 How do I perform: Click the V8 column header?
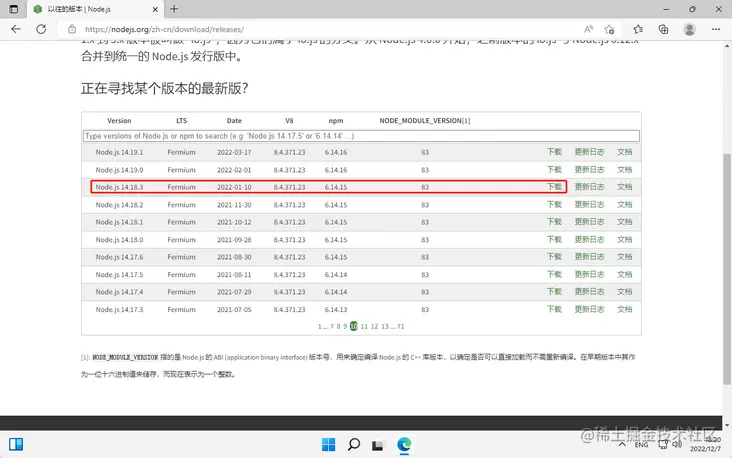tap(289, 120)
